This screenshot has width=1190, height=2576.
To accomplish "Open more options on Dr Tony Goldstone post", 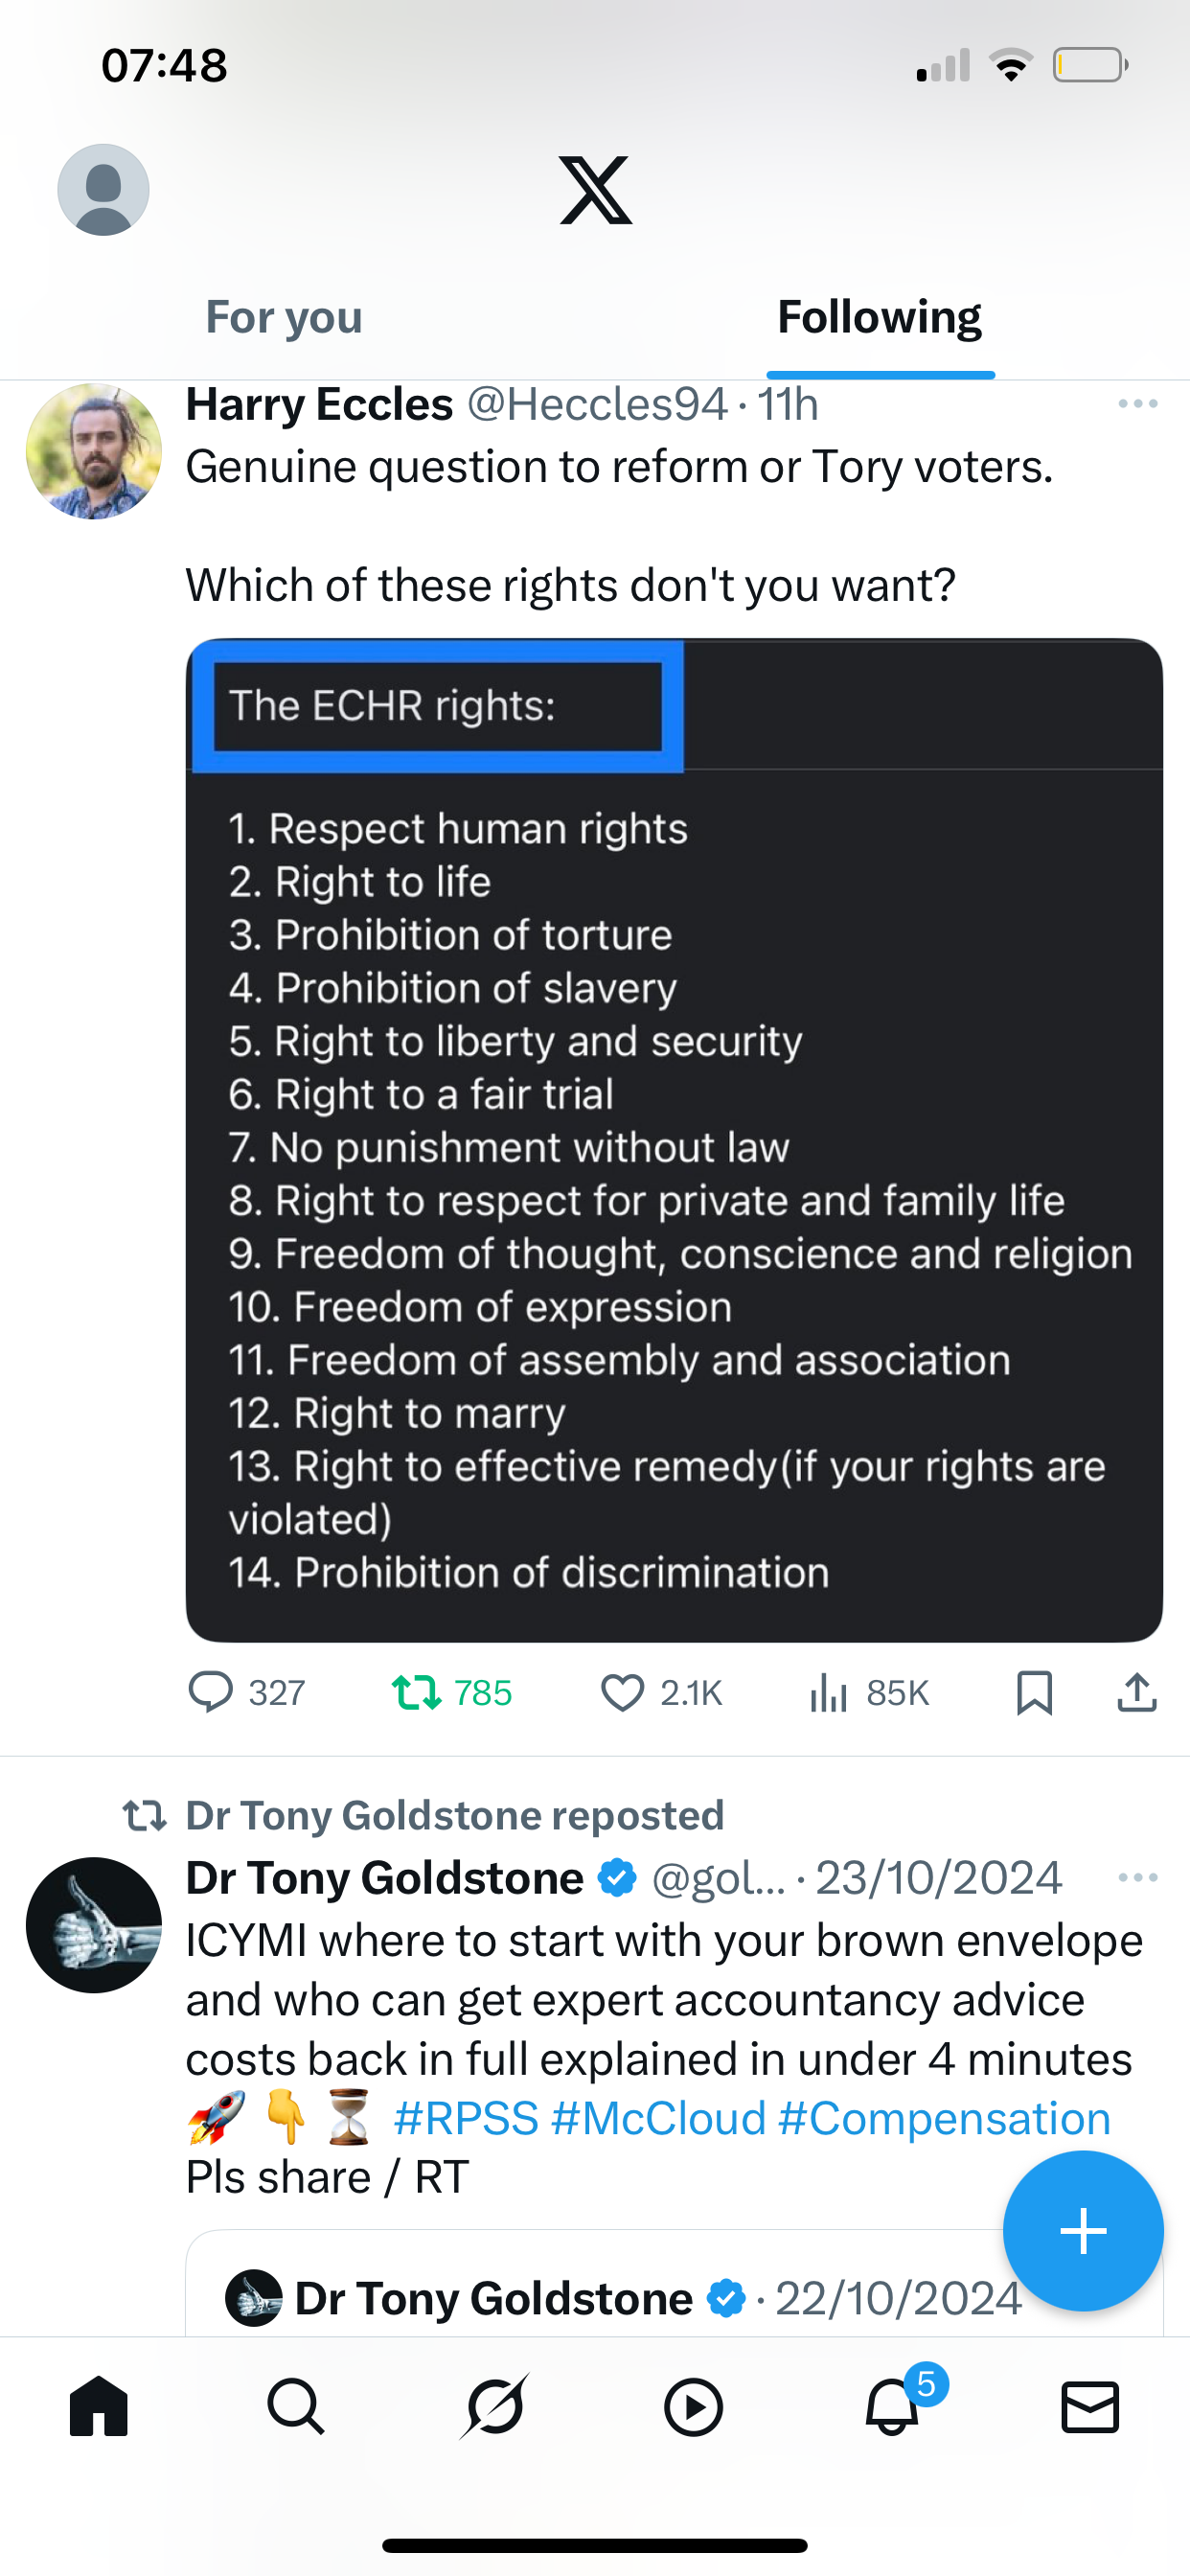I will click(x=1137, y=1878).
